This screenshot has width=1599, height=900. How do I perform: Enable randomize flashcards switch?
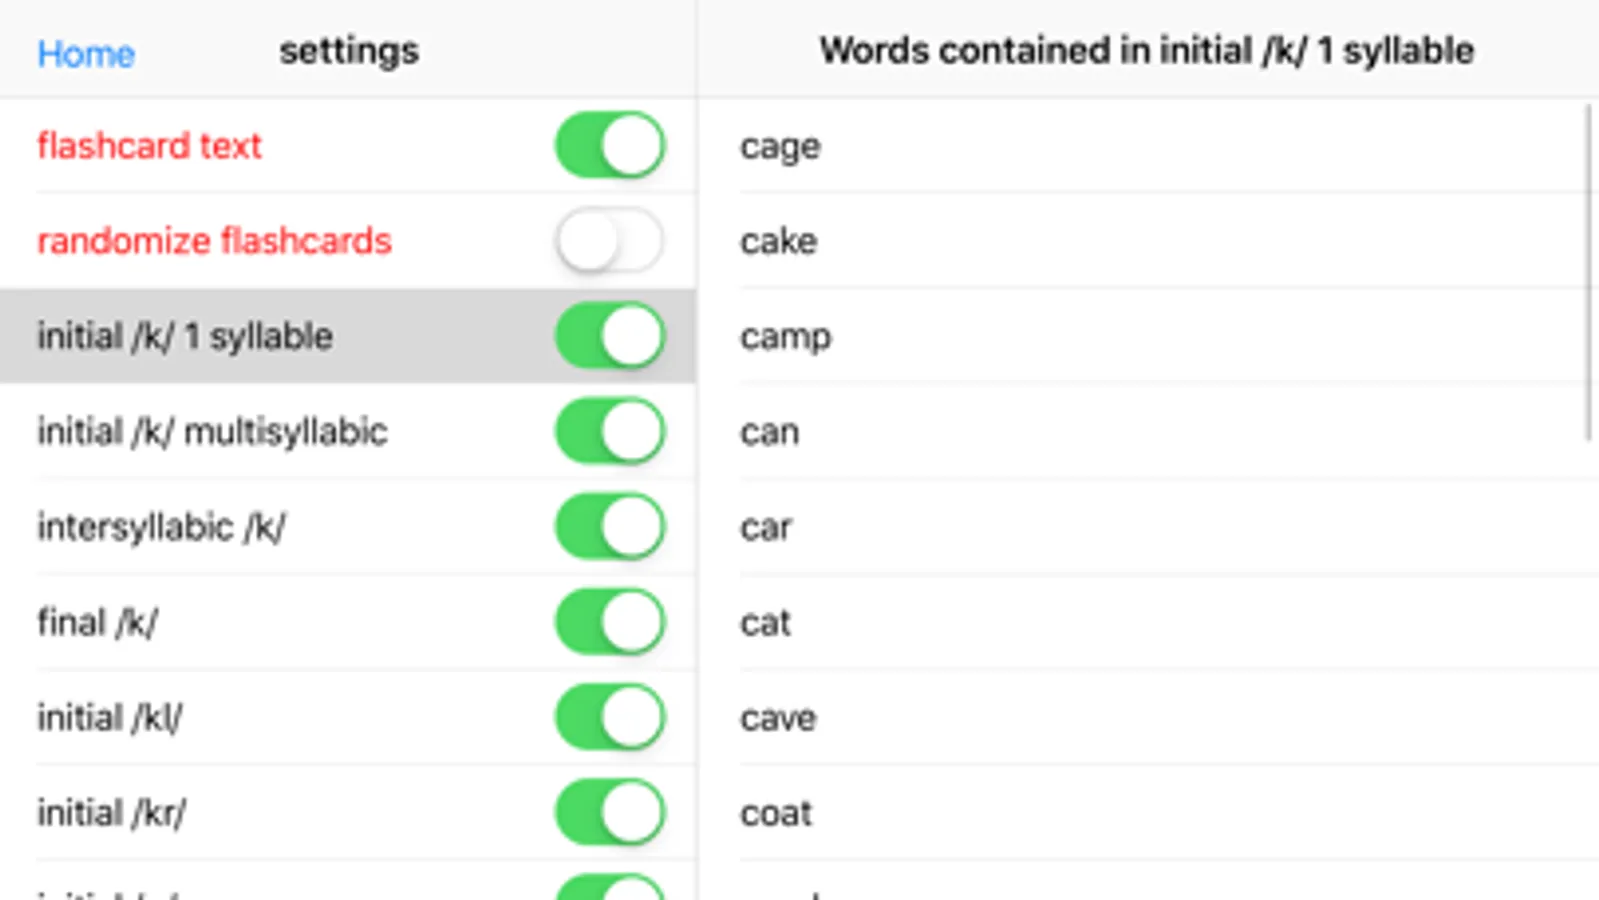pyautogui.click(x=610, y=241)
